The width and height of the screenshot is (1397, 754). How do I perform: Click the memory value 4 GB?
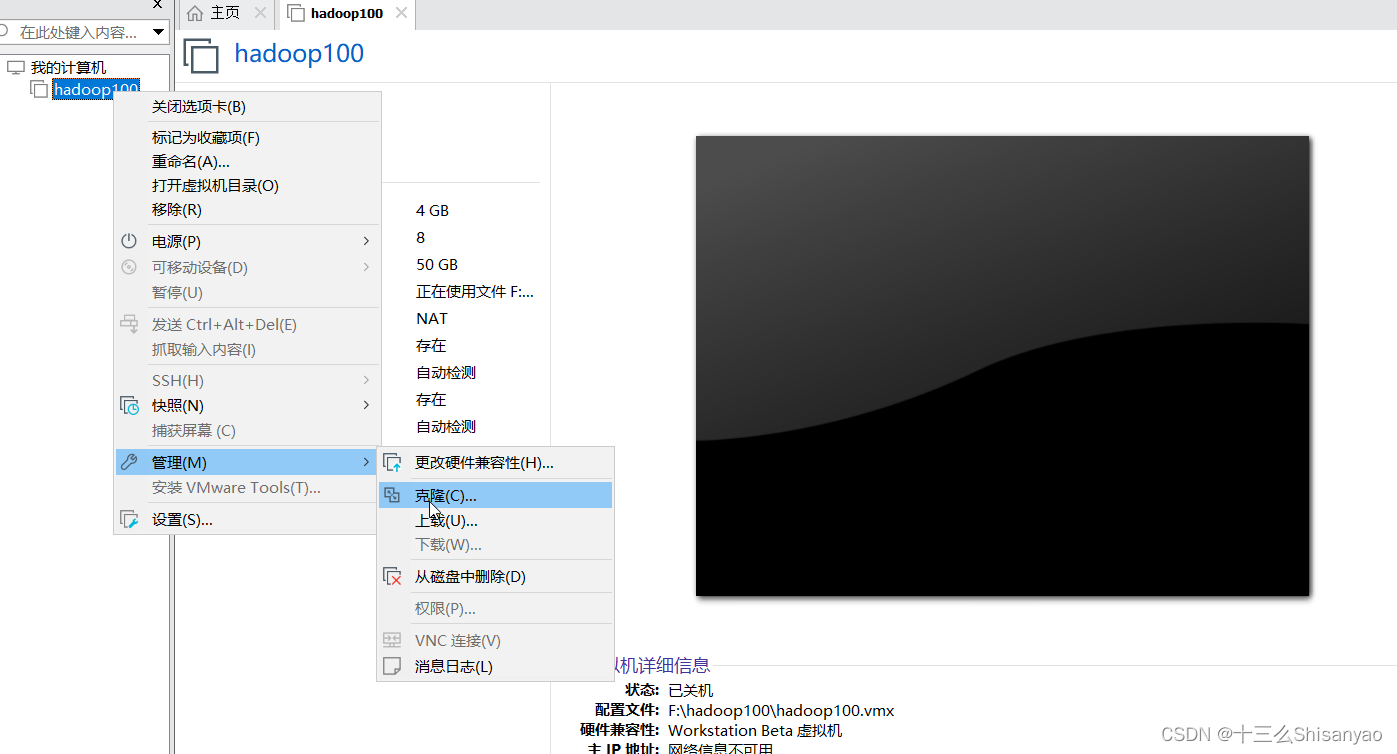(432, 211)
